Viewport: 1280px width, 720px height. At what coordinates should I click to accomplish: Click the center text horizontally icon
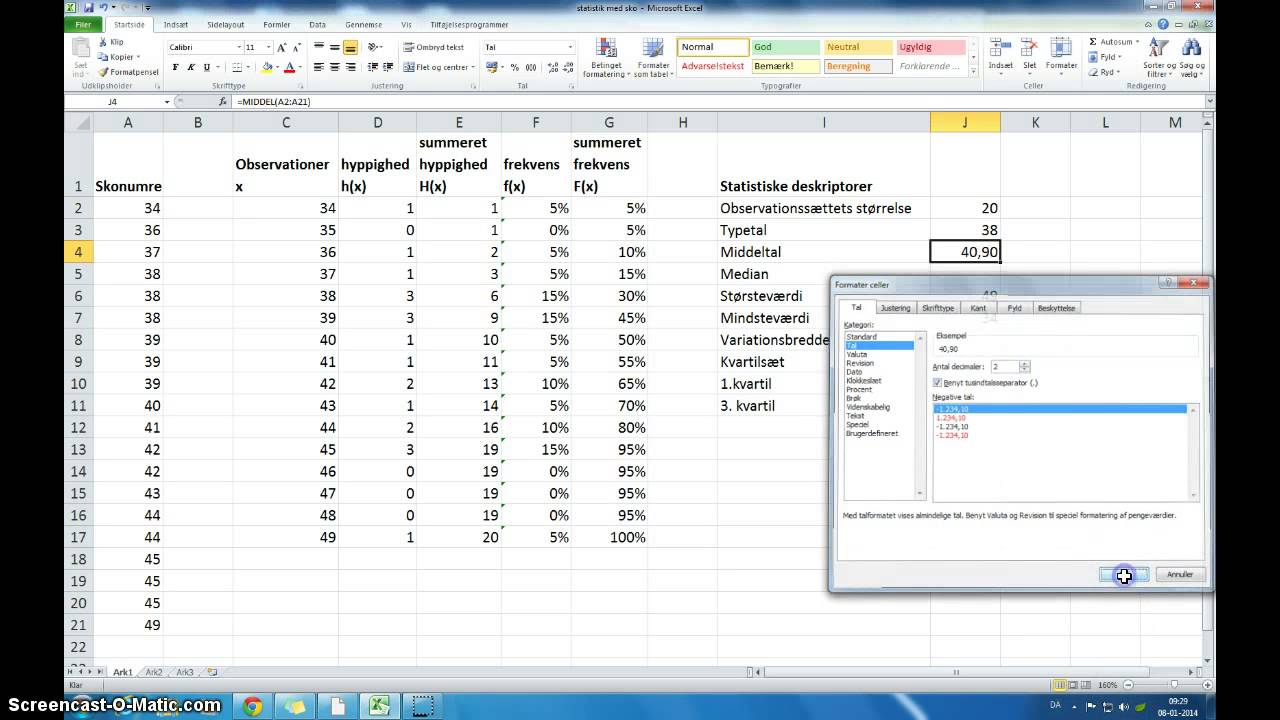334,68
